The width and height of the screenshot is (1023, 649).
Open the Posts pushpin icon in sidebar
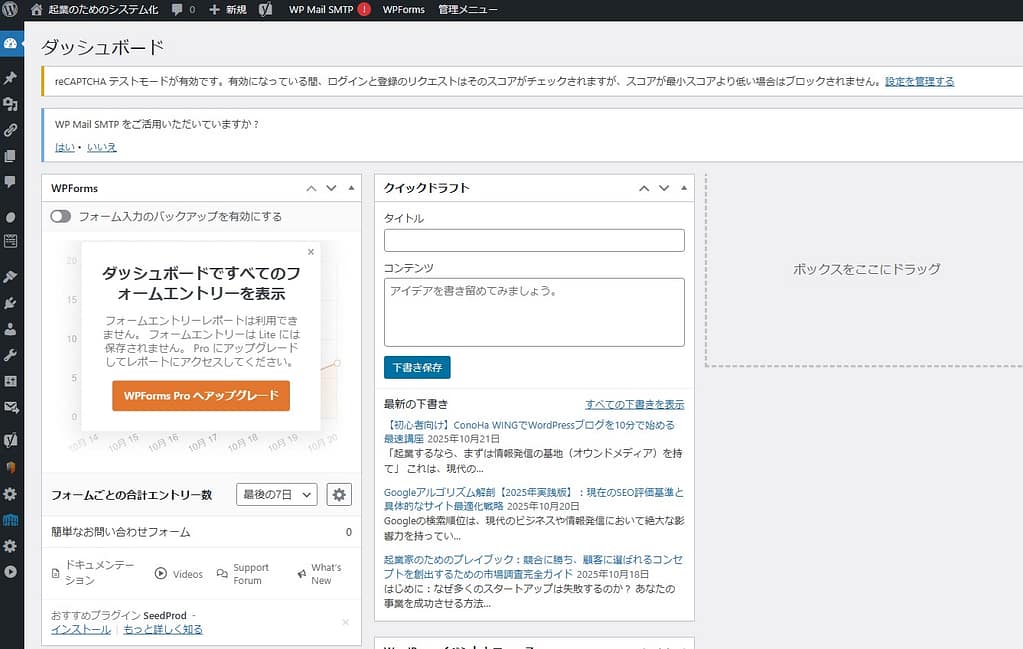[11, 78]
